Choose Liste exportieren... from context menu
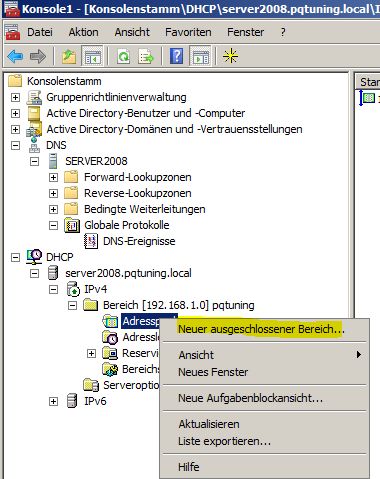 pos(264,441)
